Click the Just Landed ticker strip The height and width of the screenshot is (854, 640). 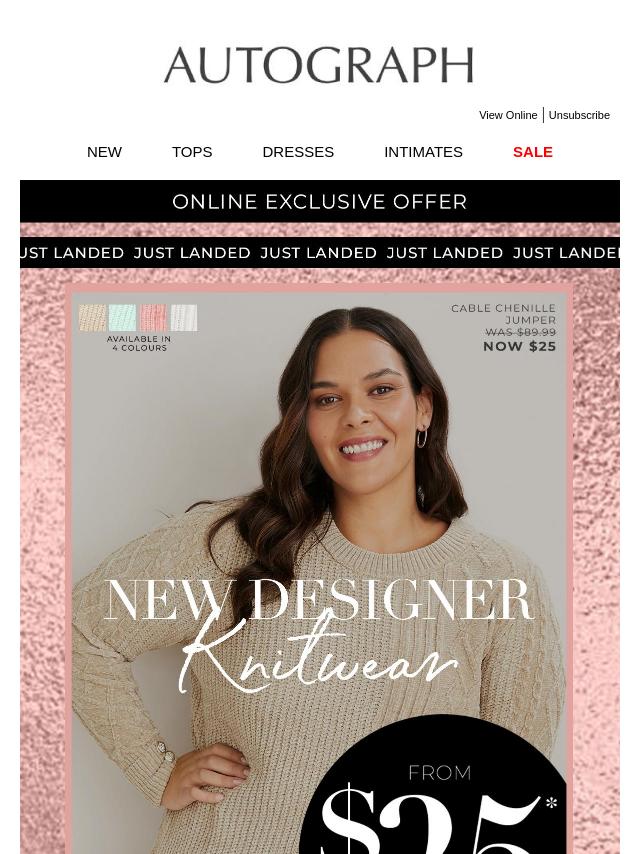click(320, 253)
